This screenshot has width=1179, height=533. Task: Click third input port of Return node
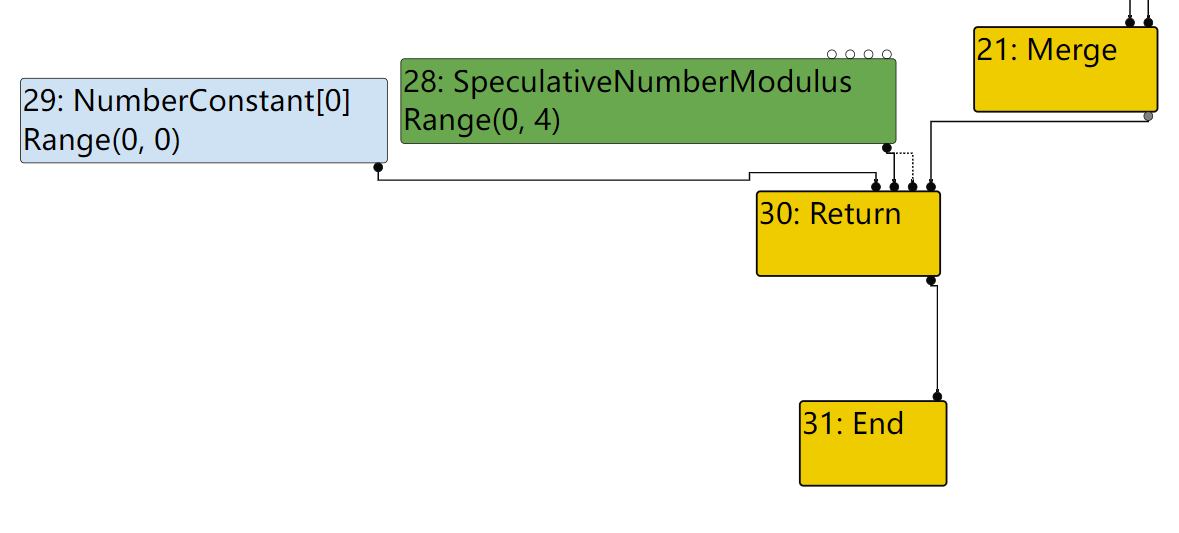pos(912,186)
